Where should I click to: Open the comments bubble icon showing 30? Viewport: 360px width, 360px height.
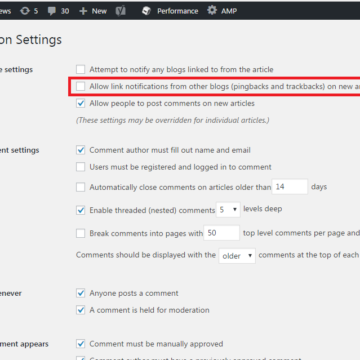(52, 11)
